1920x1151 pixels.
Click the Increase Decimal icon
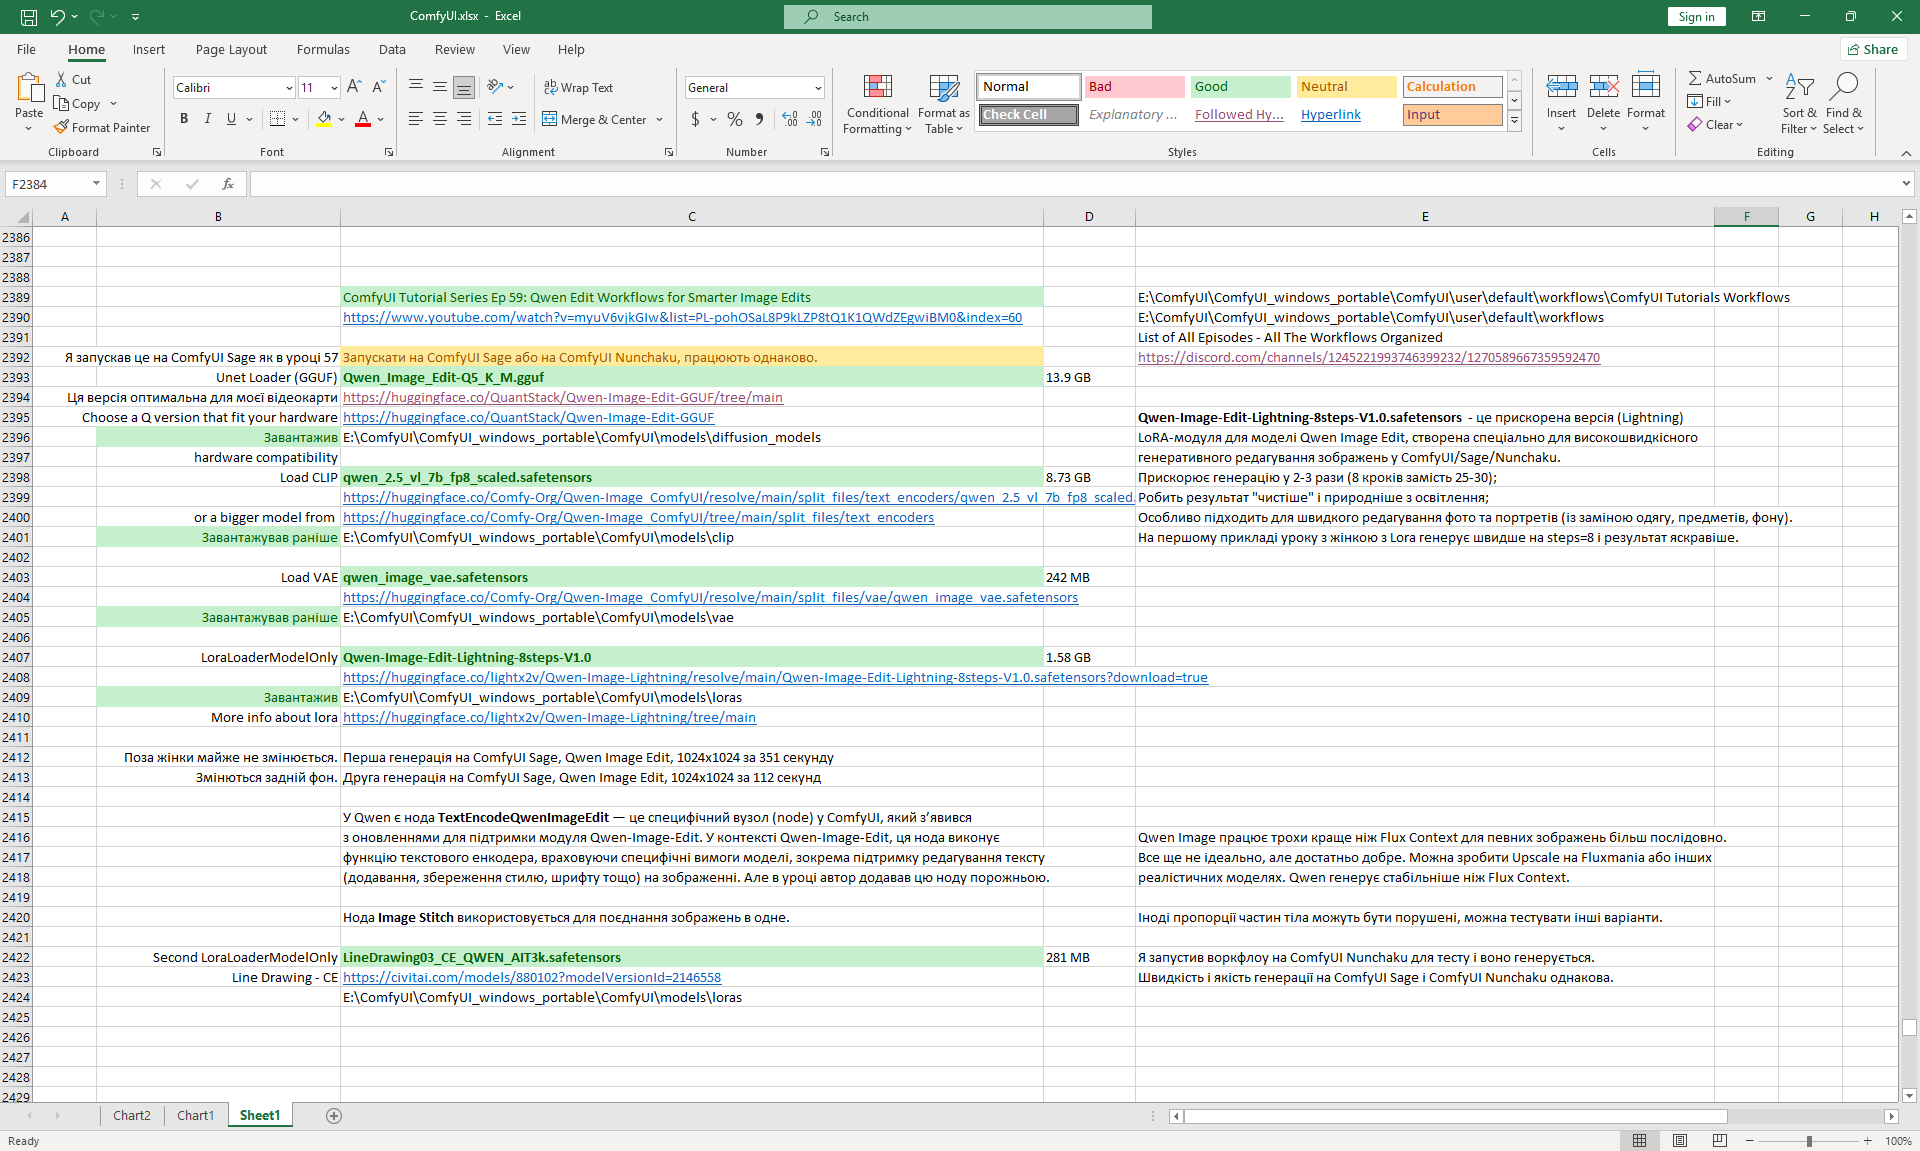pos(790,119)
